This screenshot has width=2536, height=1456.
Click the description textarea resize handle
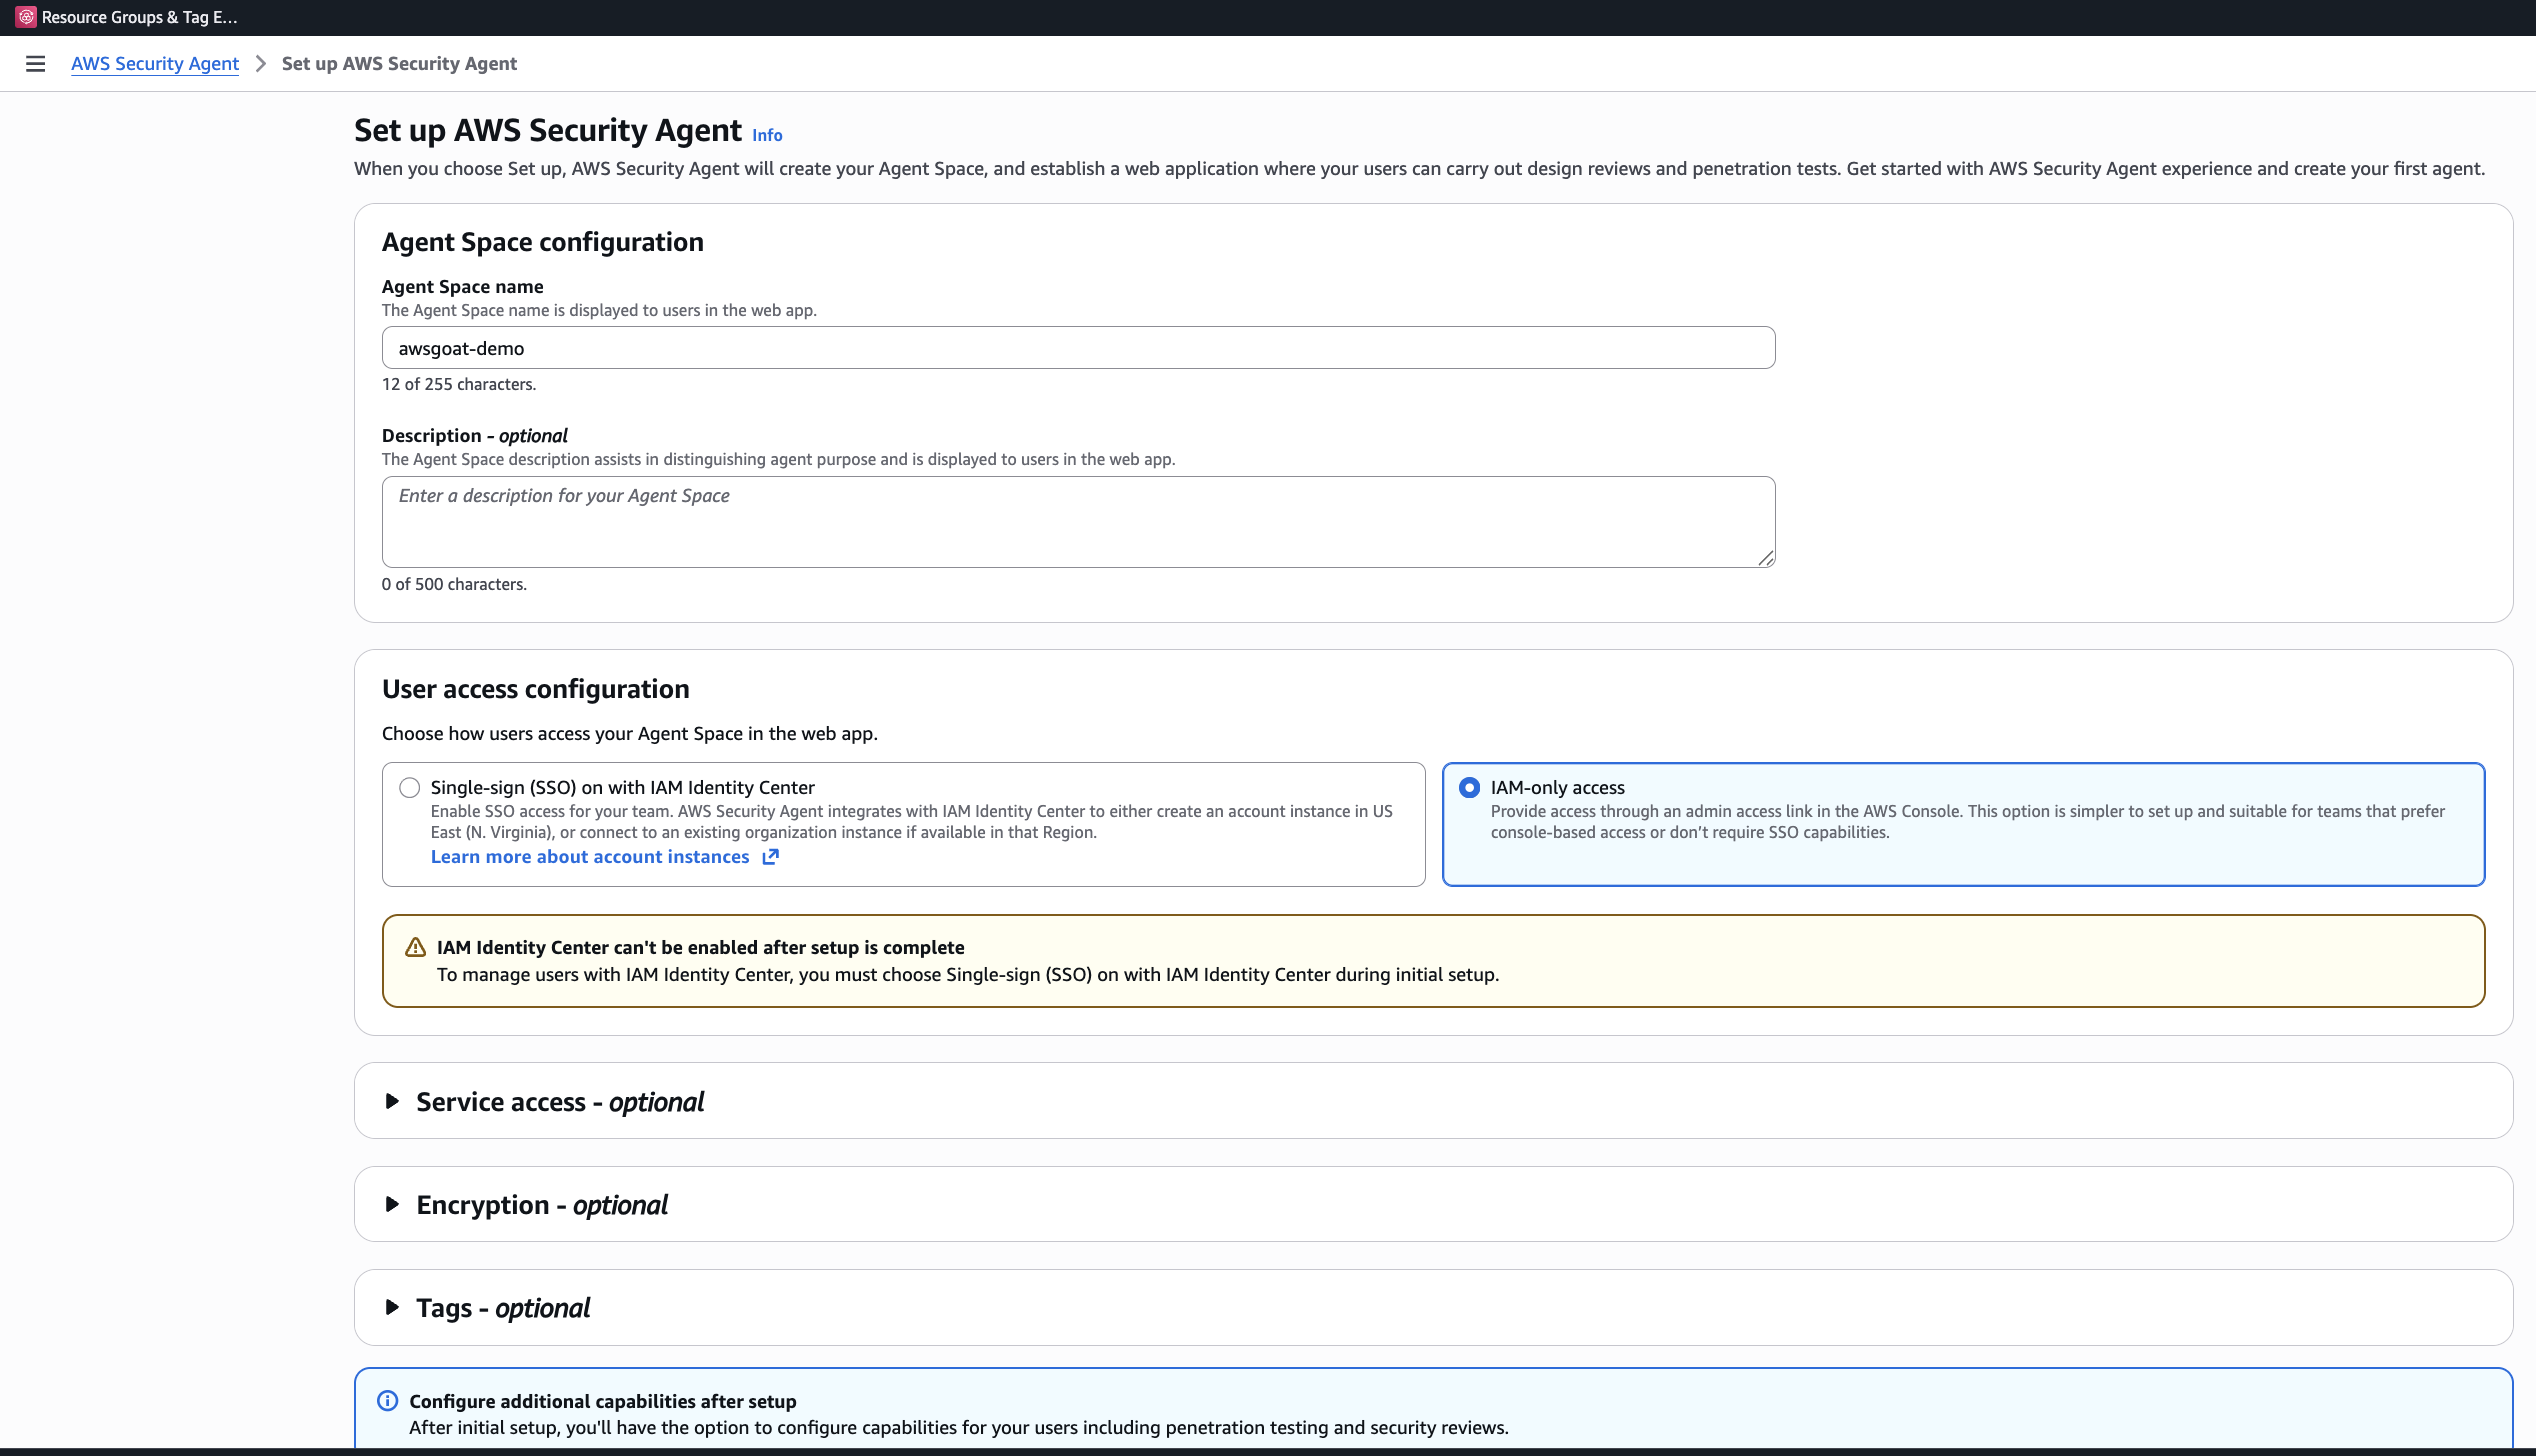tap(1766, 560)
